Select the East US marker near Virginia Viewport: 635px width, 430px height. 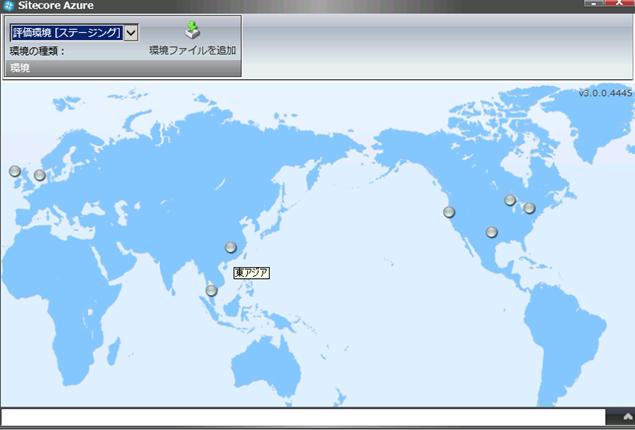[x=529, y=208]
